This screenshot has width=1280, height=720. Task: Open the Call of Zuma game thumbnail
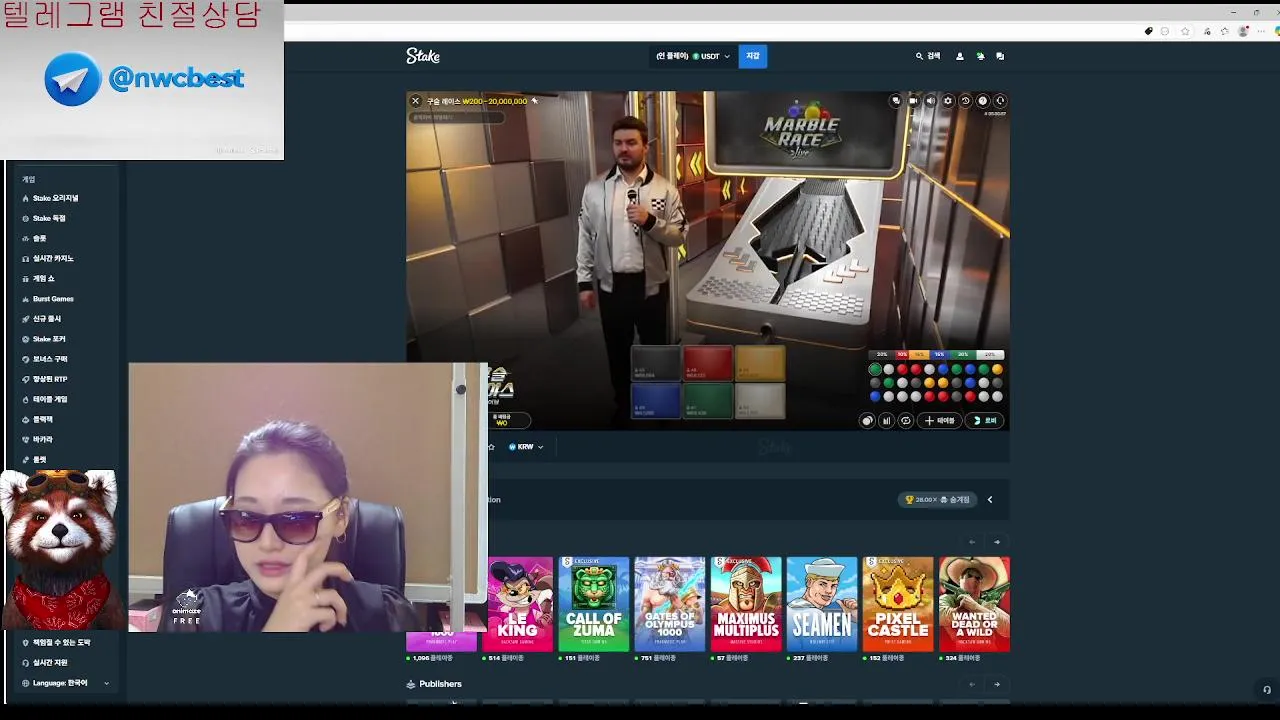click(x=594, y=604)
